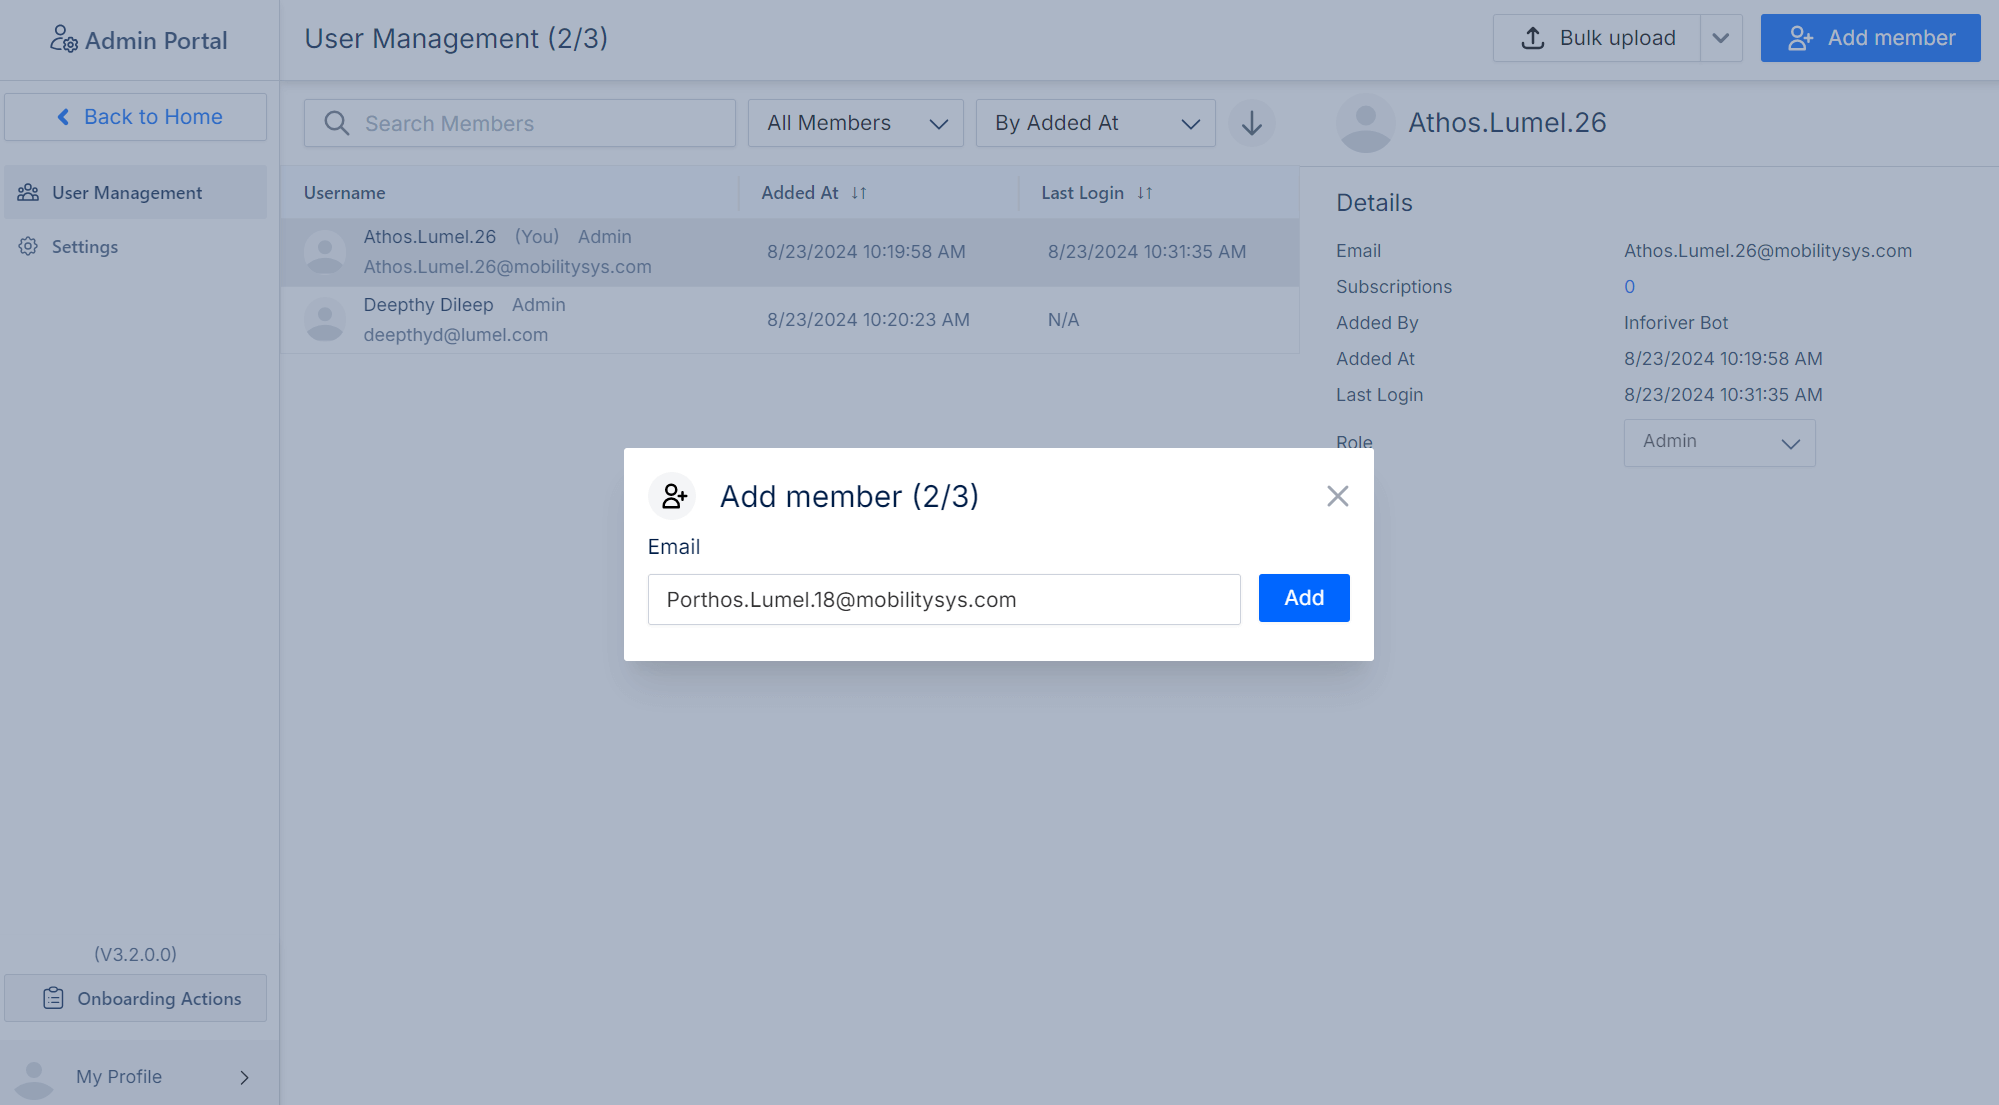The image size is (1999, 1105).
Task: Click version label (V3.2.0.0)
Action: (x=135, y=954)
